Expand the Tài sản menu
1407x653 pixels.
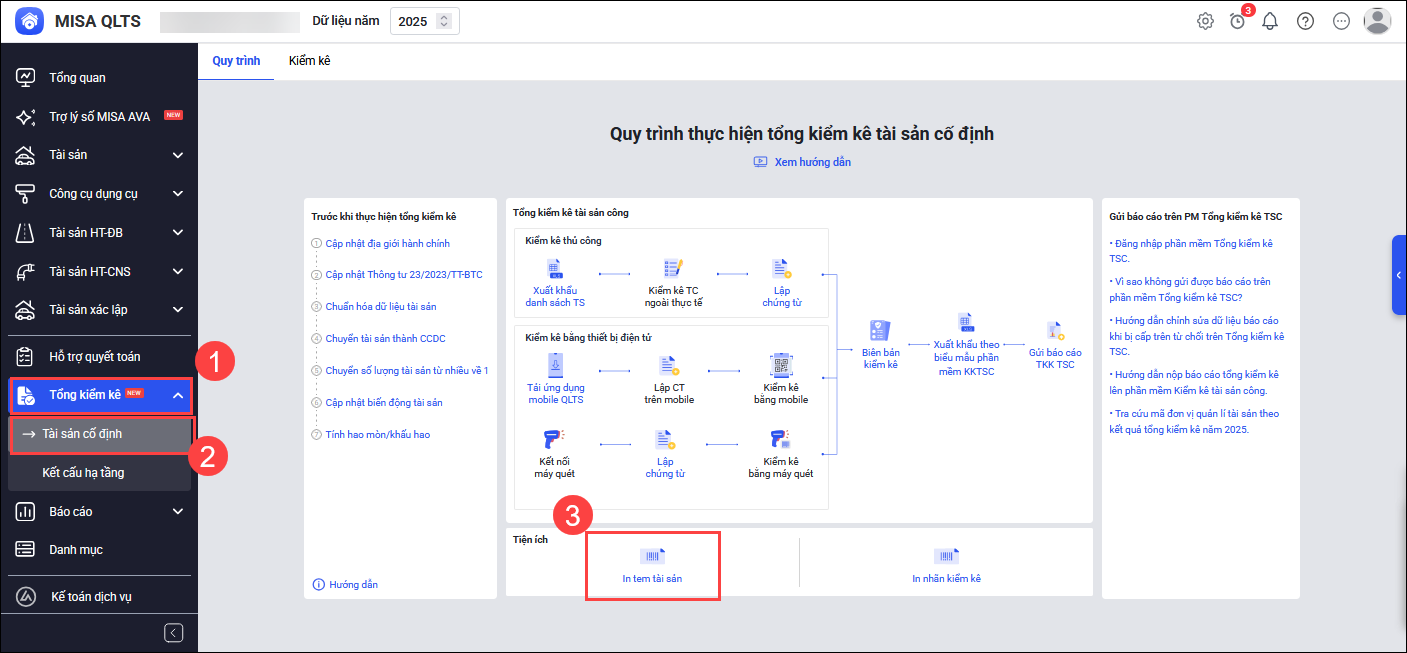(x=178, y=155)
